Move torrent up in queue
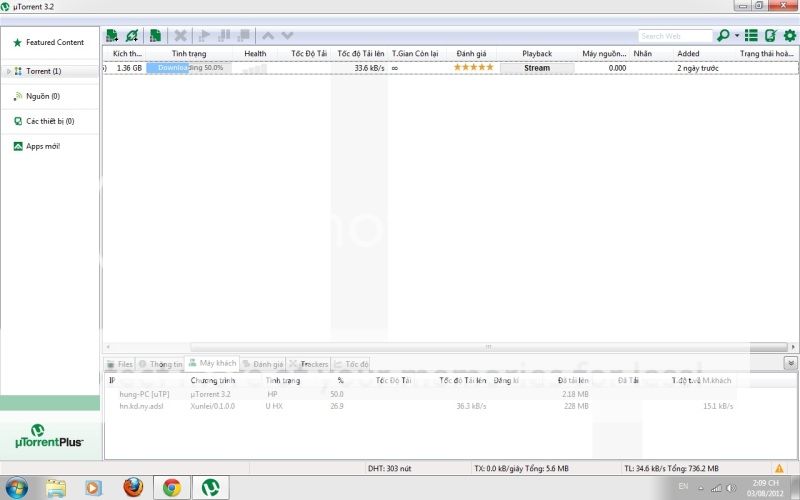Screen dimensions: 800x500 [x=268, y=36]
